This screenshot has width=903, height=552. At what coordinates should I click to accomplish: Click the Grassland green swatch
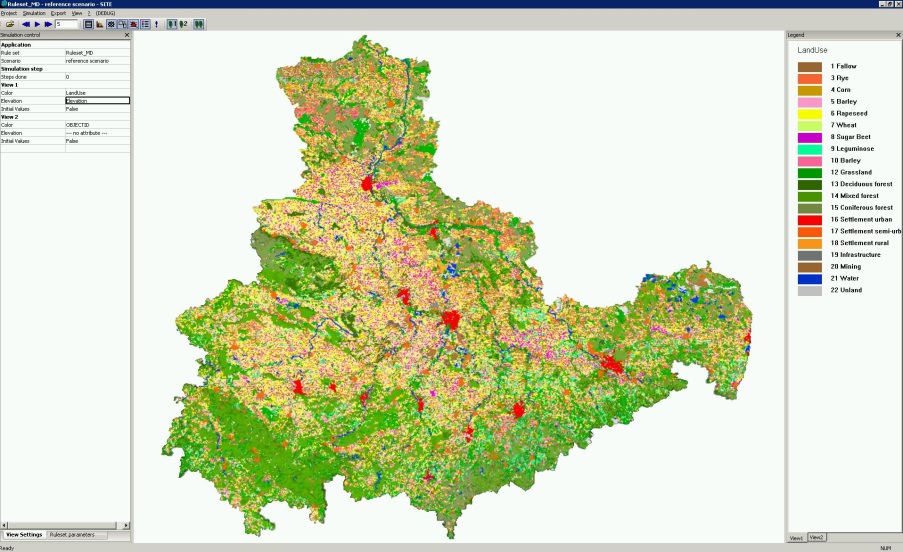click(x=810, y=173)
